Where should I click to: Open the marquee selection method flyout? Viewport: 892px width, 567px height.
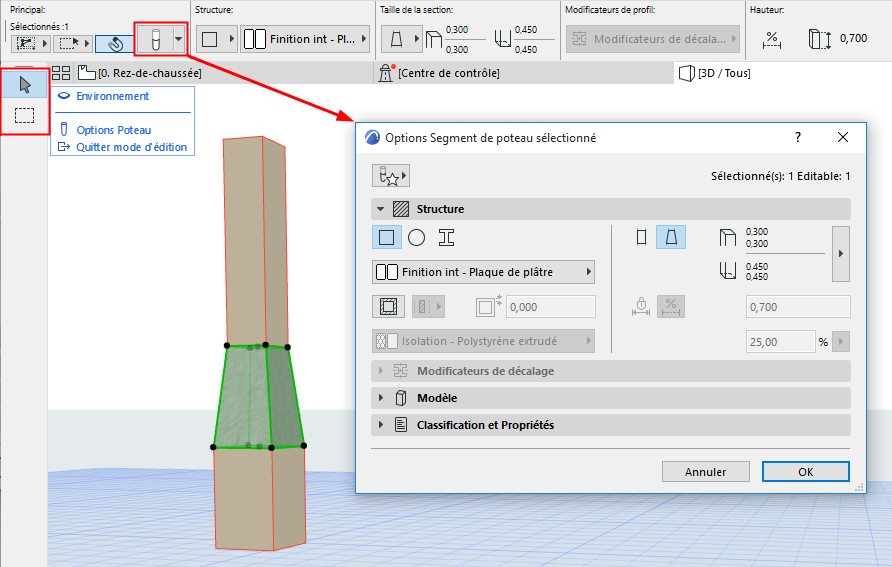(74, 43)
